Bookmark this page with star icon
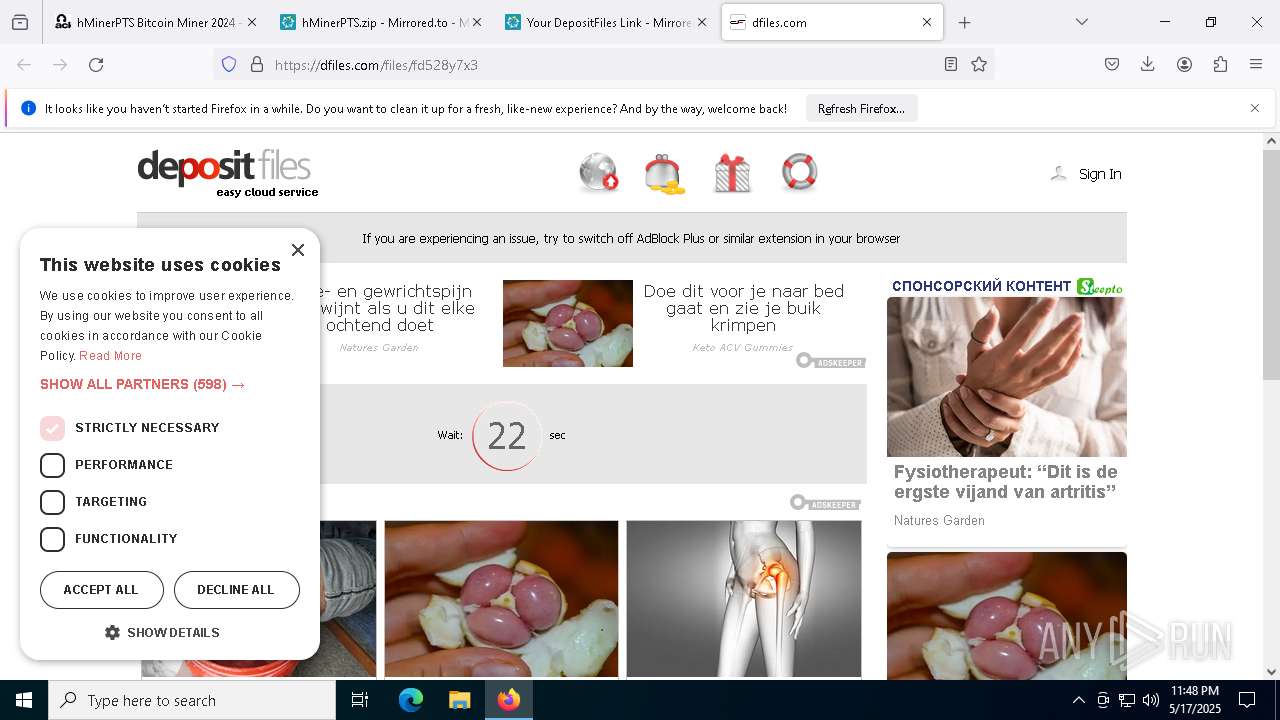 (979, 65)
